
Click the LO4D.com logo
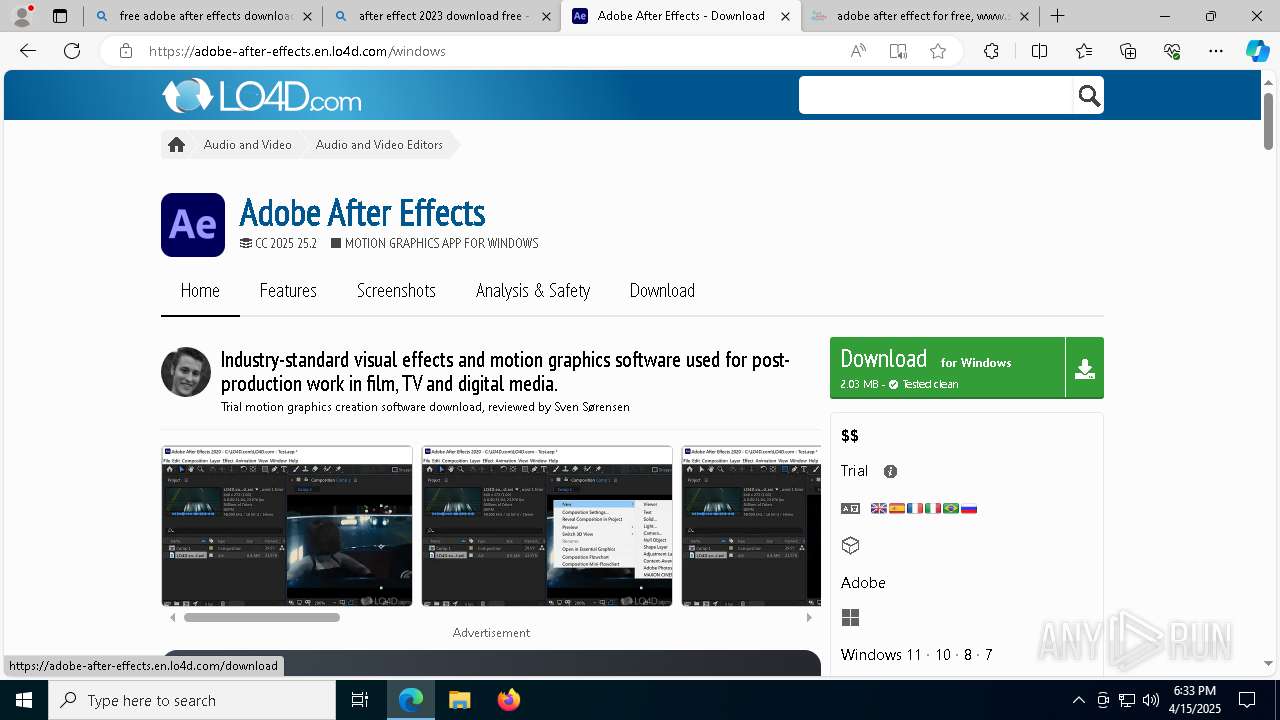[x=262, y=96]
